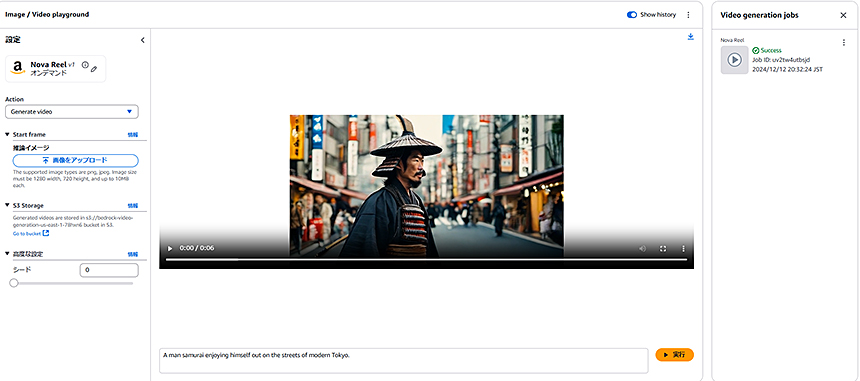
Task: Click the Video generation jobs heading
Action: point(759,15)
